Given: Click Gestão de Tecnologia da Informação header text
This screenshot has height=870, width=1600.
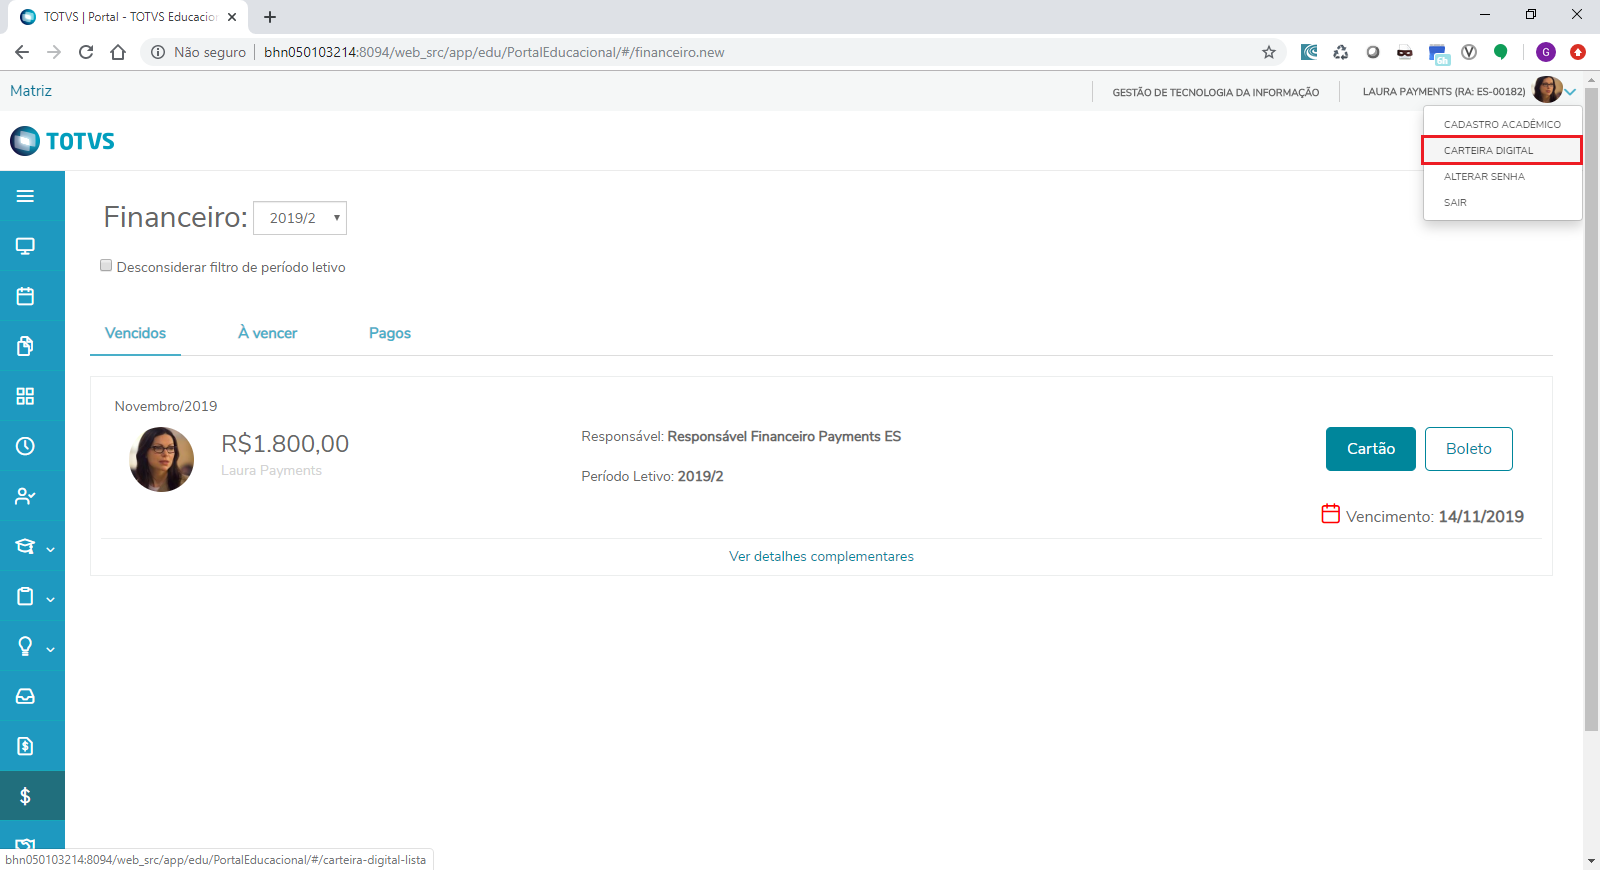Looking at the screenshot, I should (x=1216, y=92).
